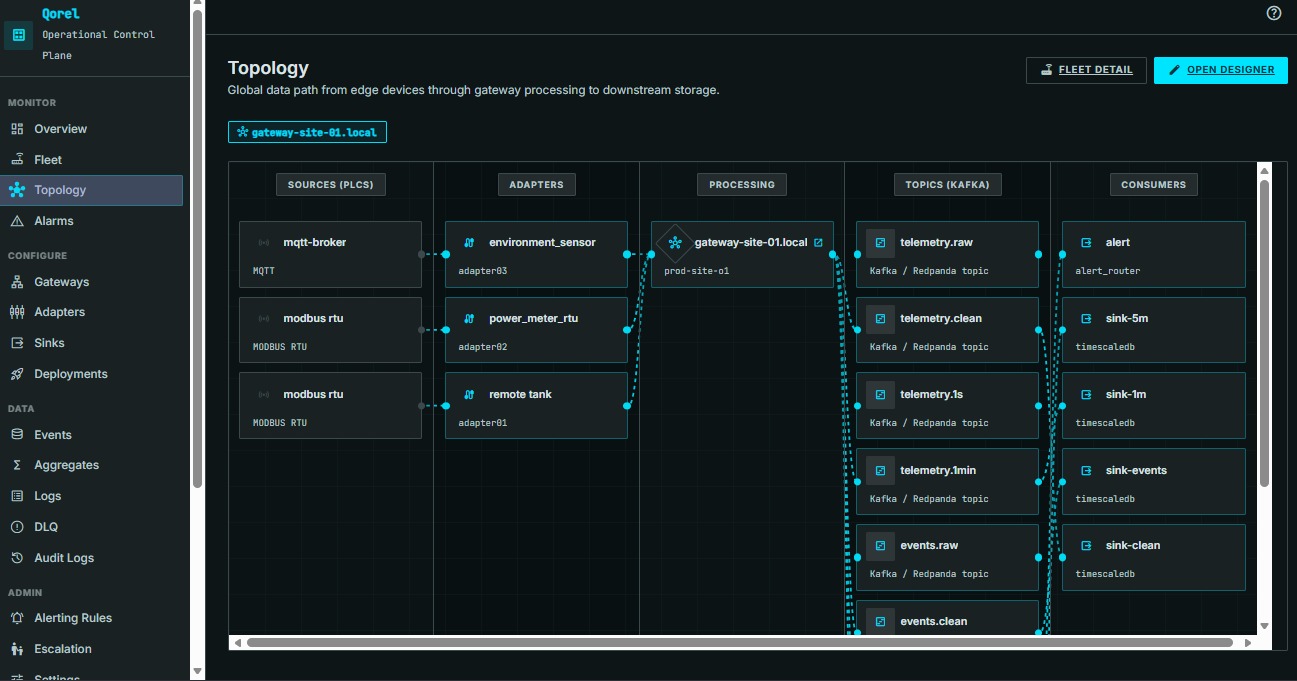The width and height of the screenshot is (1297, 681).
Task: Open Adapters configuration
Action: (x=91, y=312)
